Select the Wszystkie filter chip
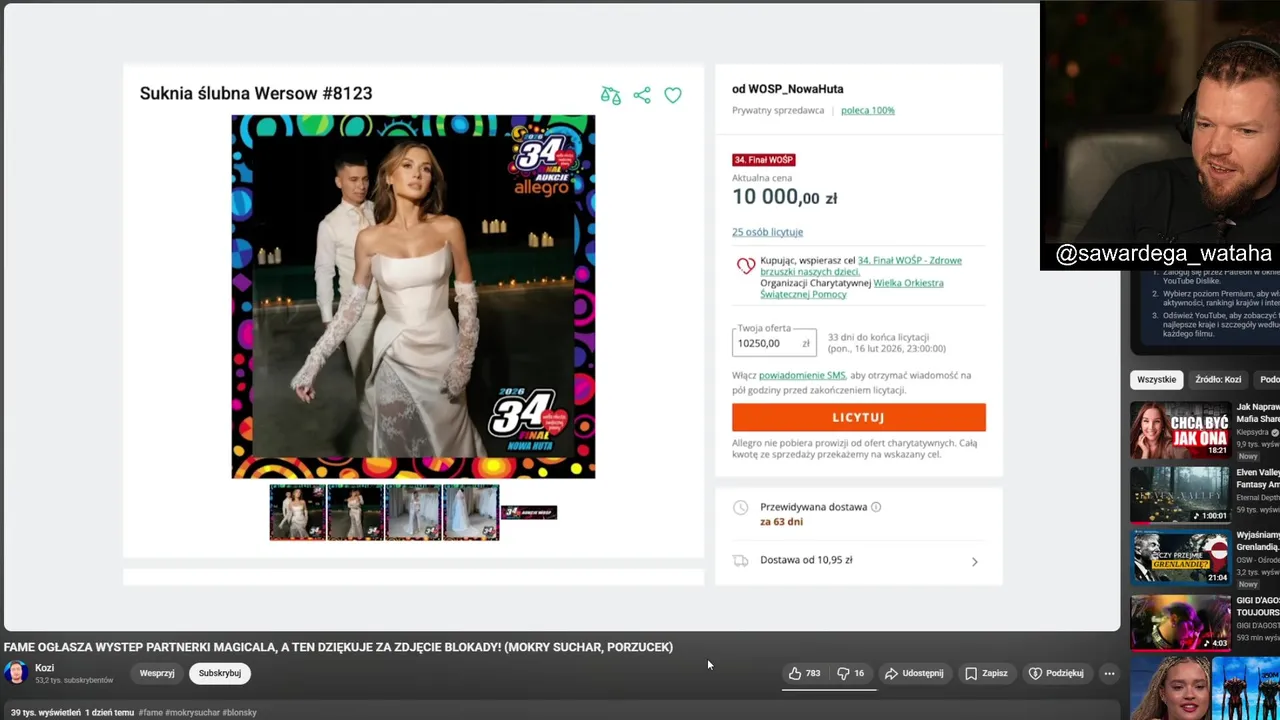 click(1157, 380)
